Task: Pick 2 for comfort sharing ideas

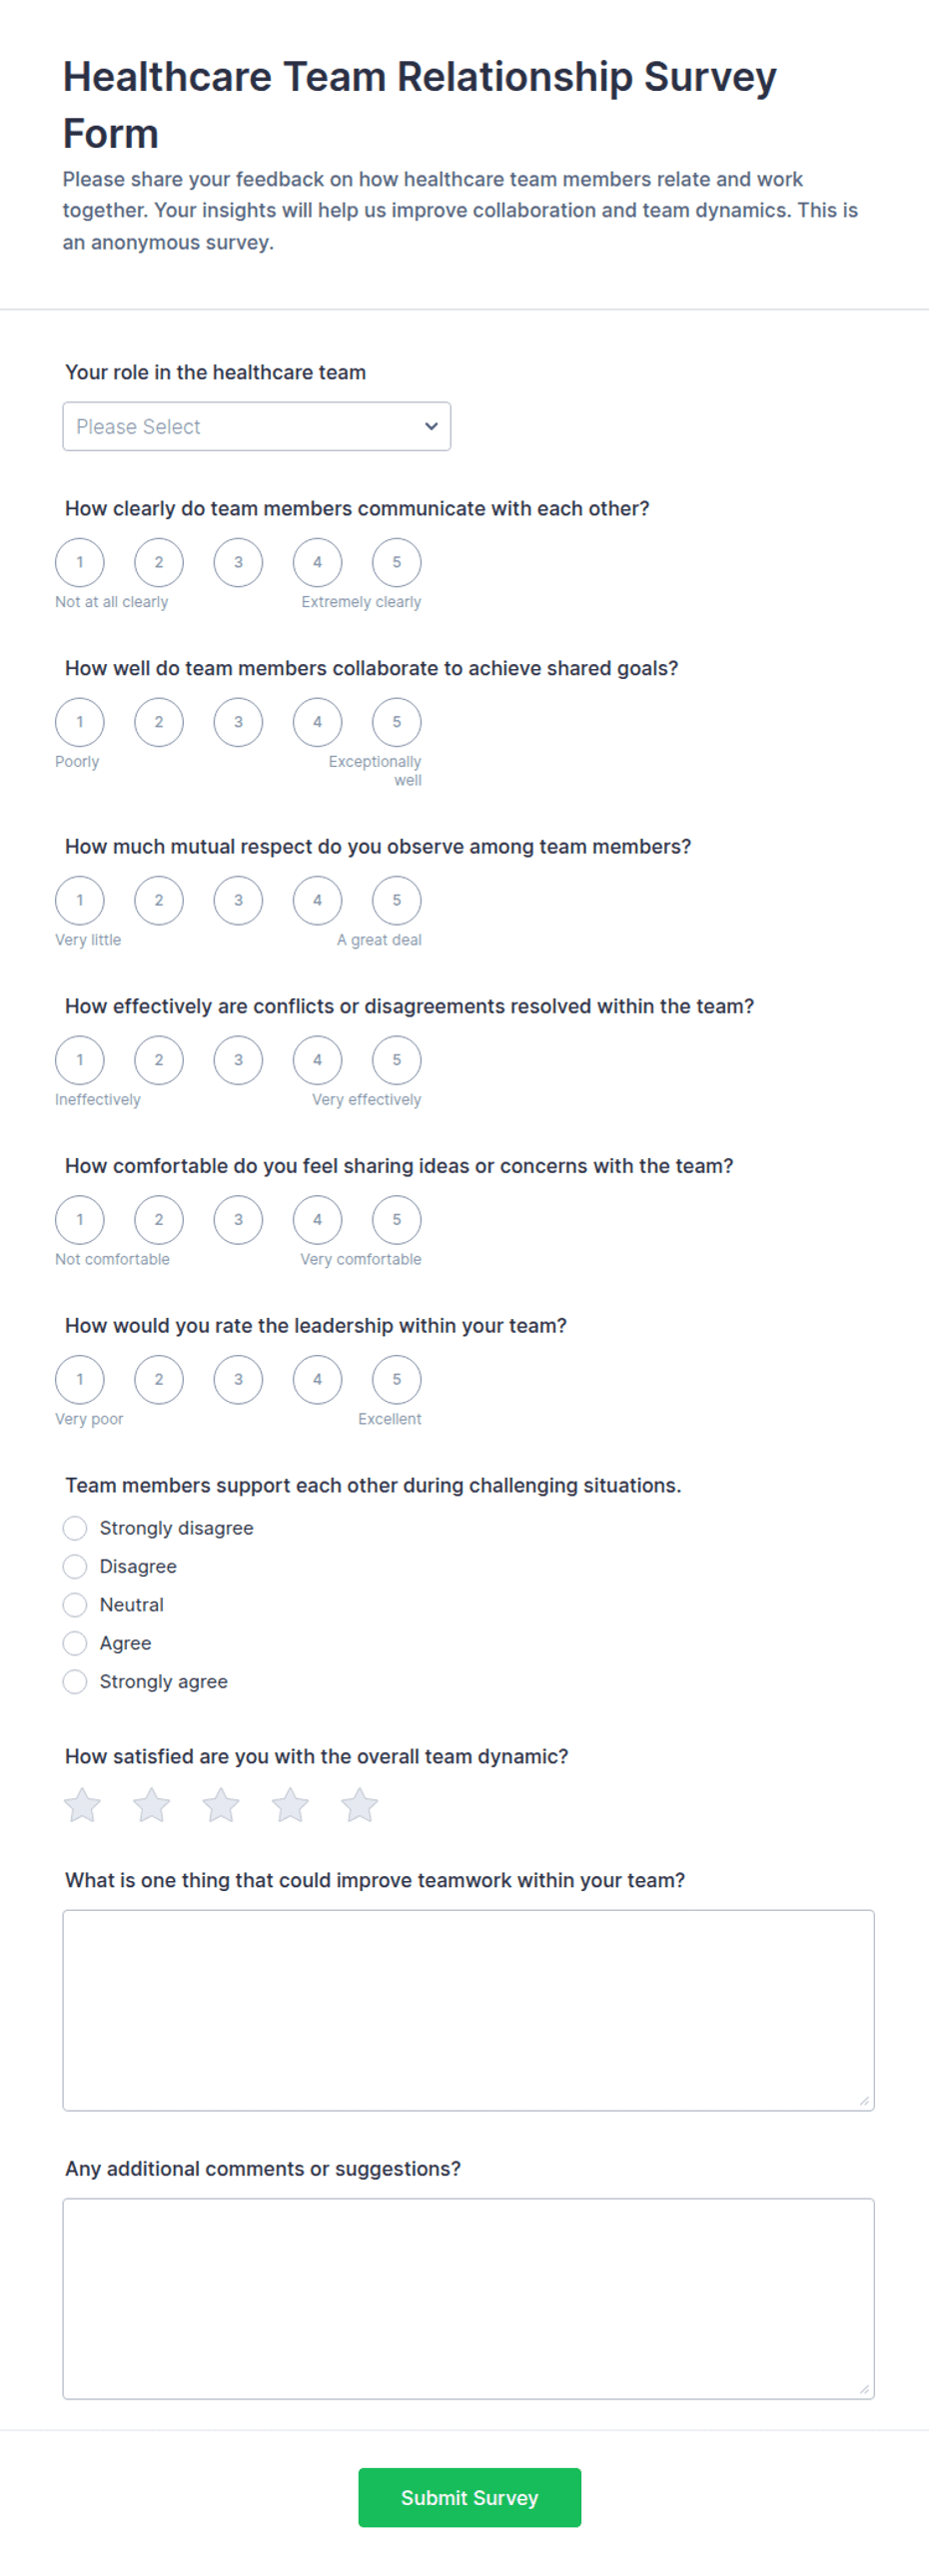Action: [x=159, y=1220]
